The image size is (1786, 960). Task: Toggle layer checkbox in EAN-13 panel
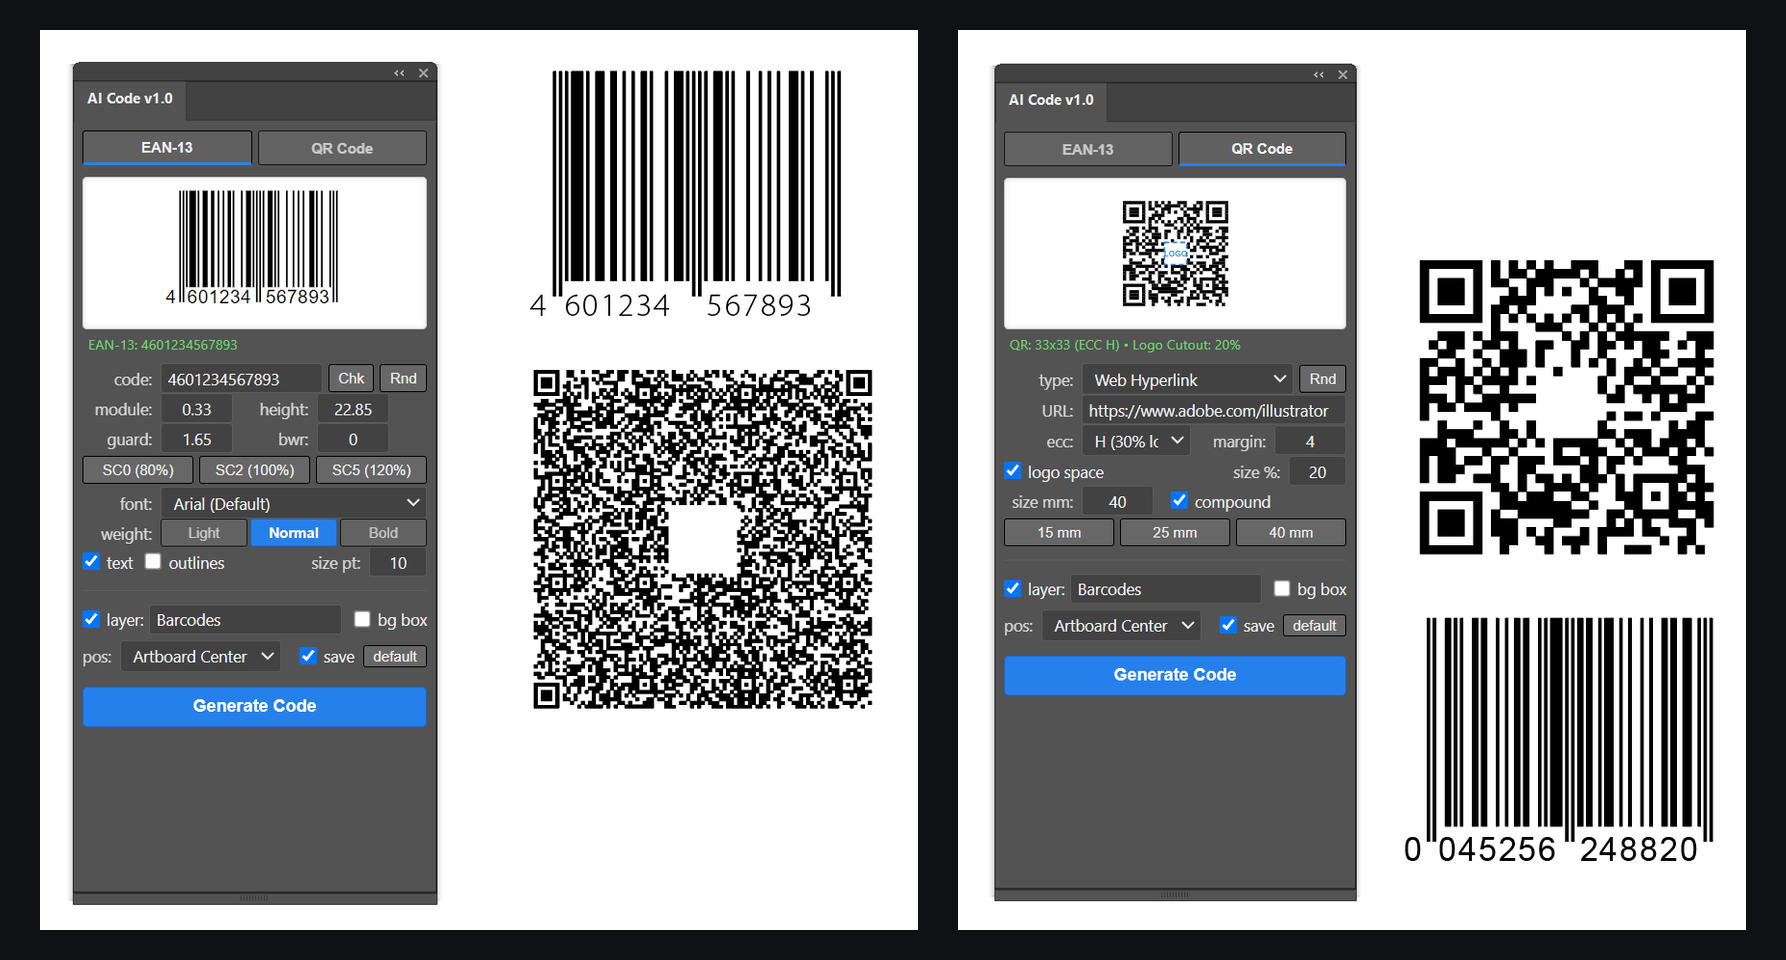(91, 619)
